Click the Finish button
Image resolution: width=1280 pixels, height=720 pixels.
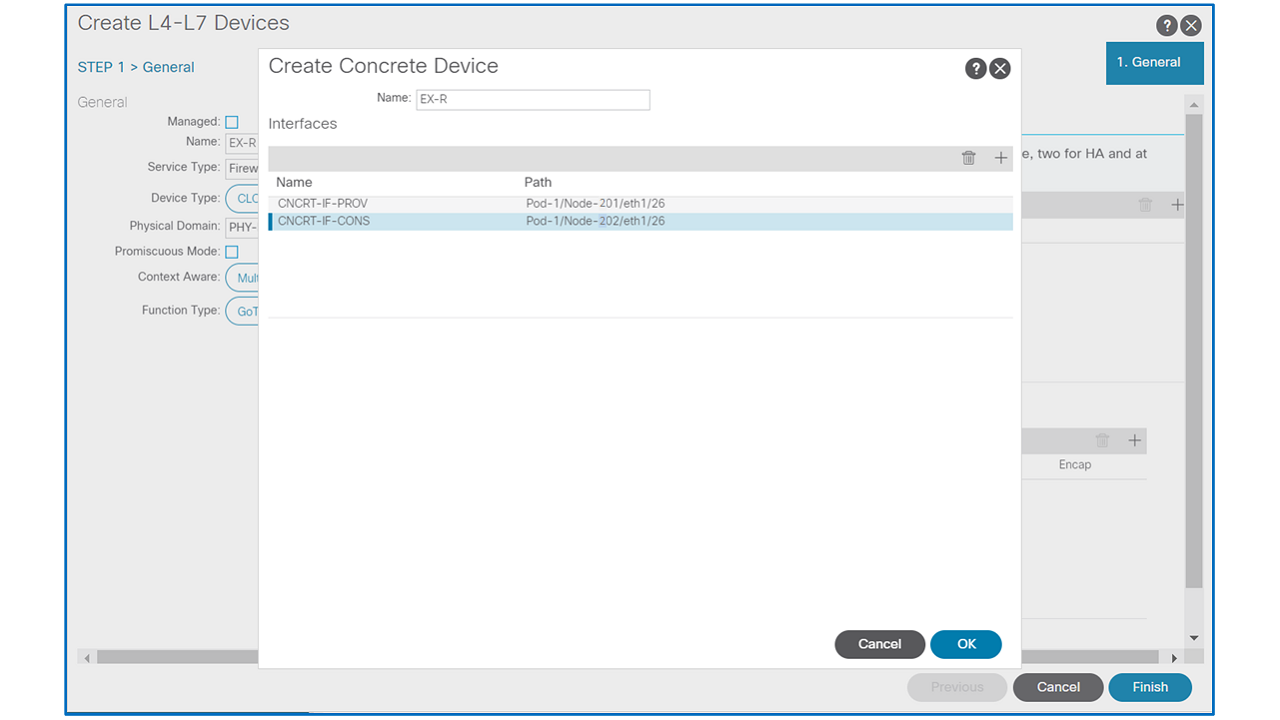(1149, 687)
